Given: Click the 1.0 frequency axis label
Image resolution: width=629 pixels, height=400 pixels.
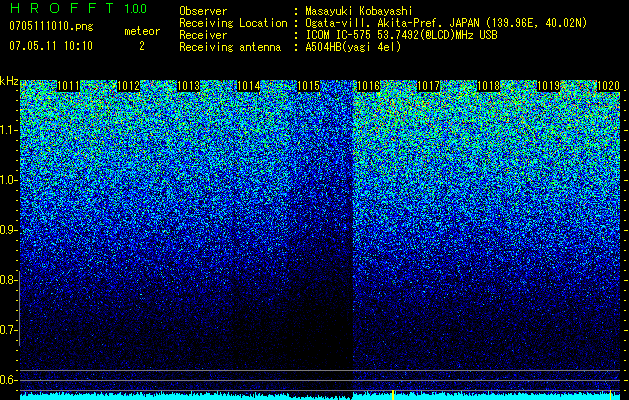Looking at the screenshot, I should [8, 180].
